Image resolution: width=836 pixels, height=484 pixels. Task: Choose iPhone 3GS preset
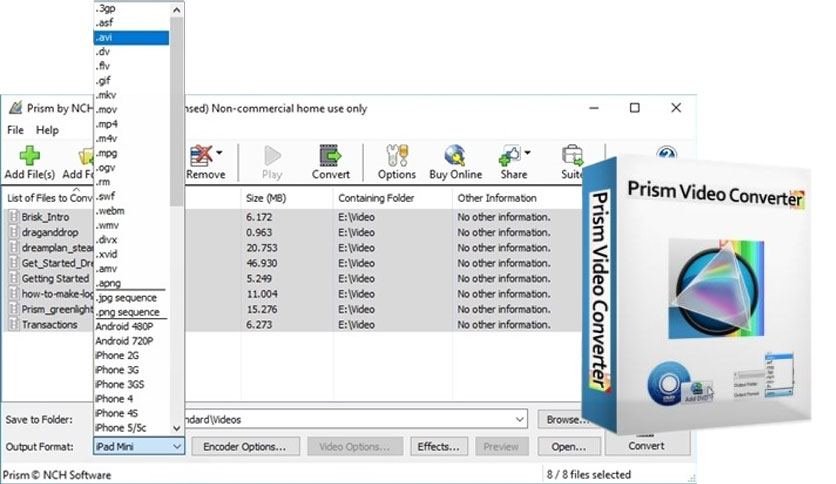point(132,384)
